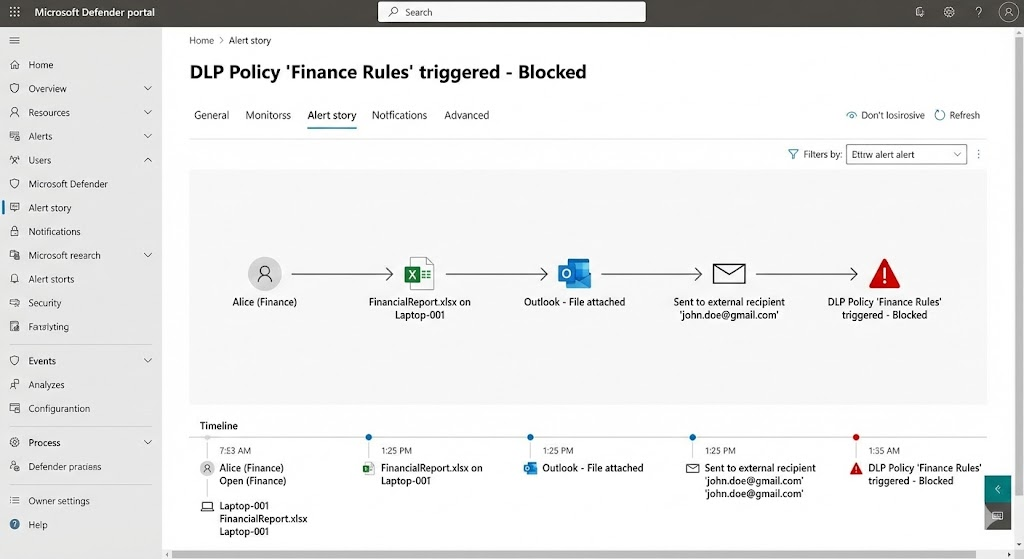Switch to the Advanced tab
The height and width of the screenshot is (559, 1024).
click(466, 115)
